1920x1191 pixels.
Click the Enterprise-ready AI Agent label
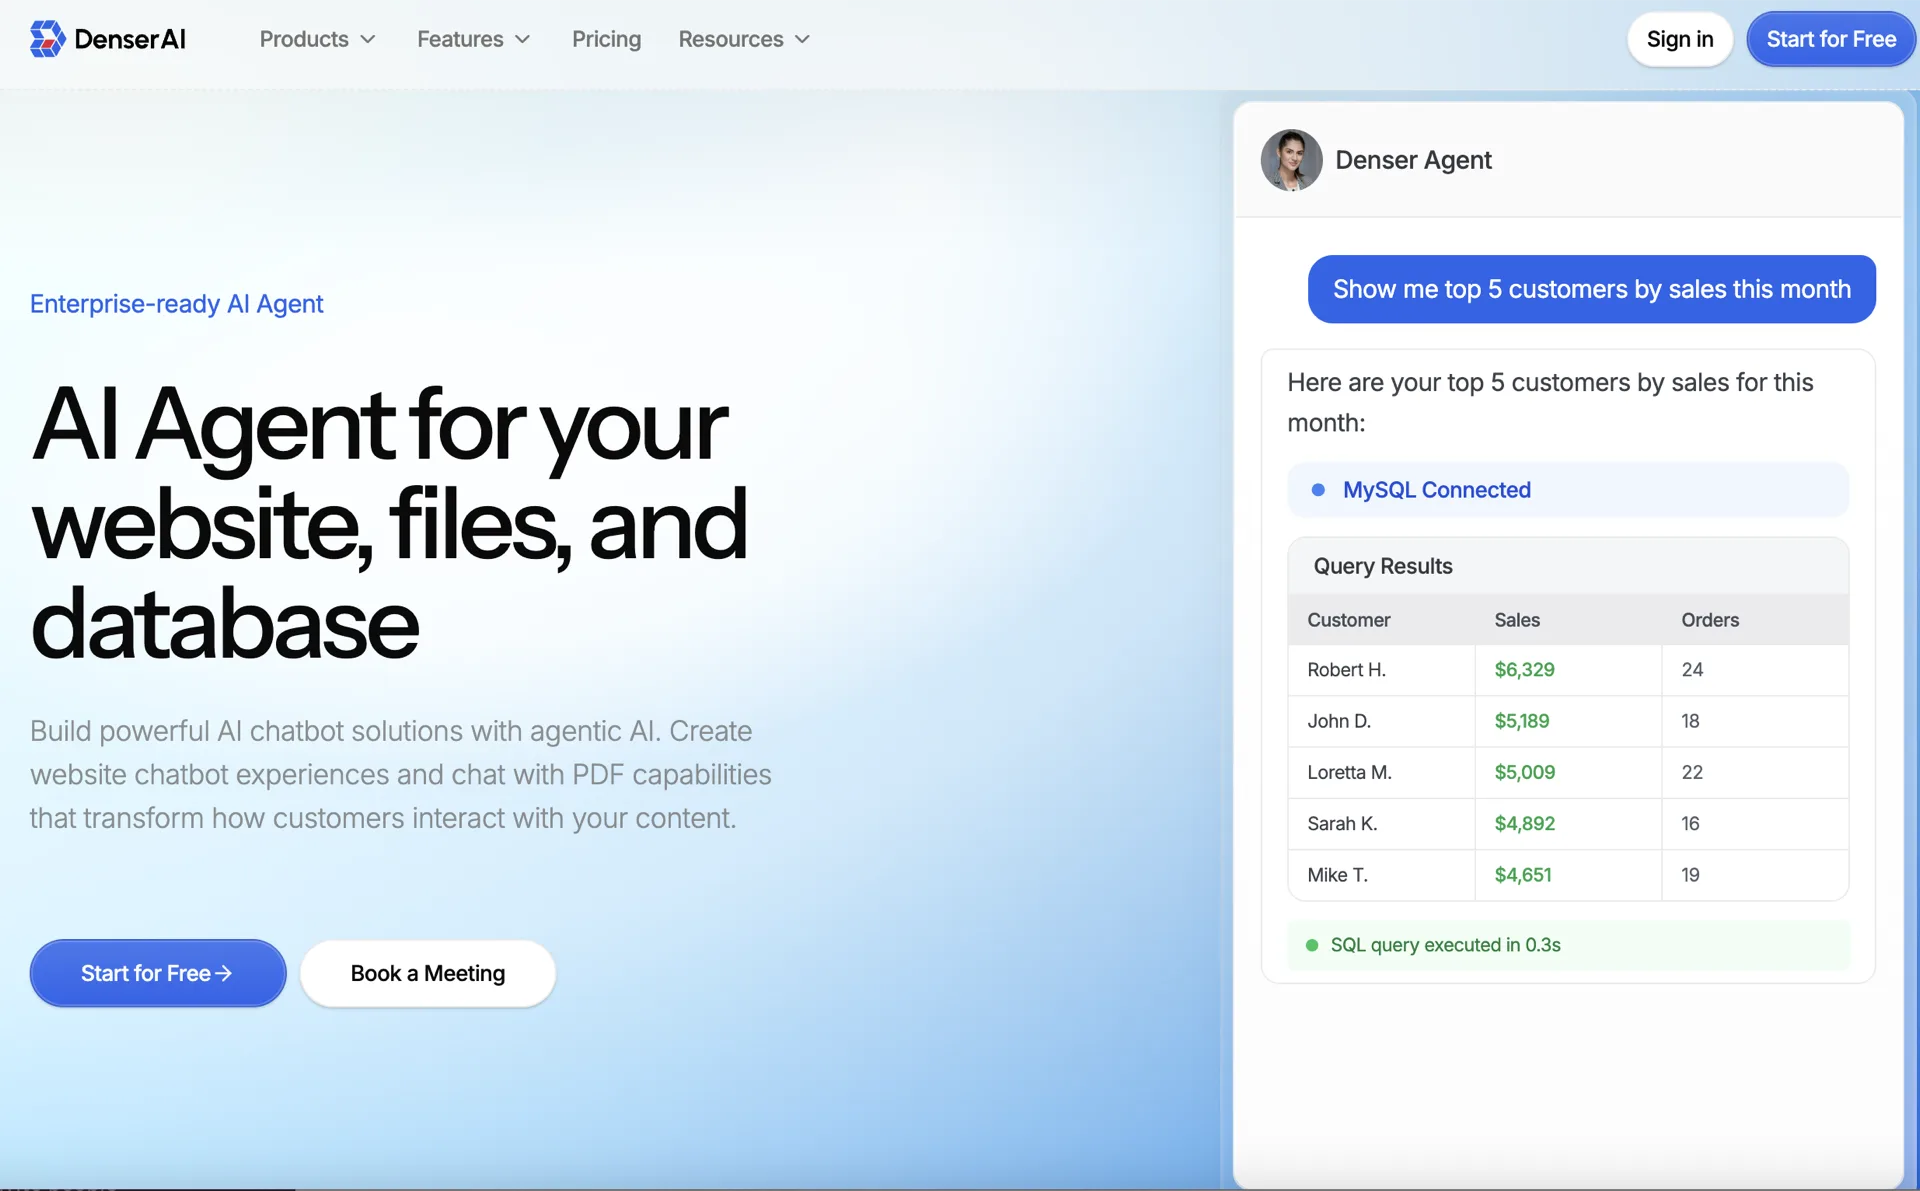(176, 304)
